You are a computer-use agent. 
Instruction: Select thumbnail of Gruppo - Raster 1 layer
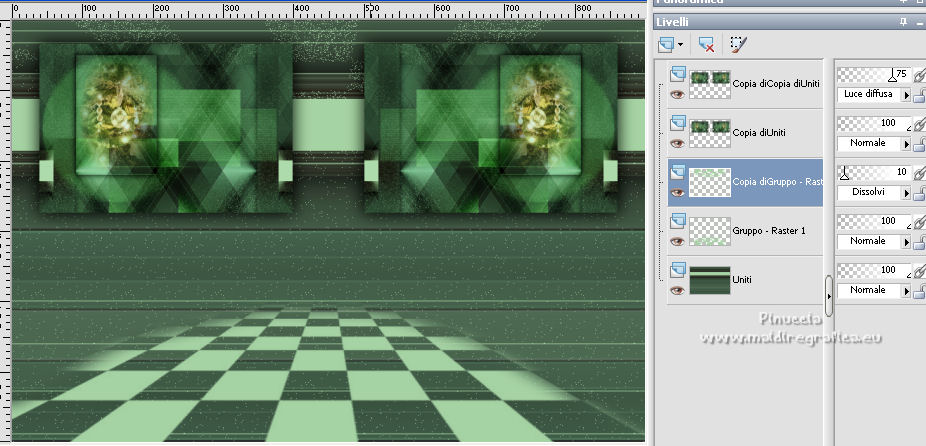pyautogui.click(x=710, y=231)
